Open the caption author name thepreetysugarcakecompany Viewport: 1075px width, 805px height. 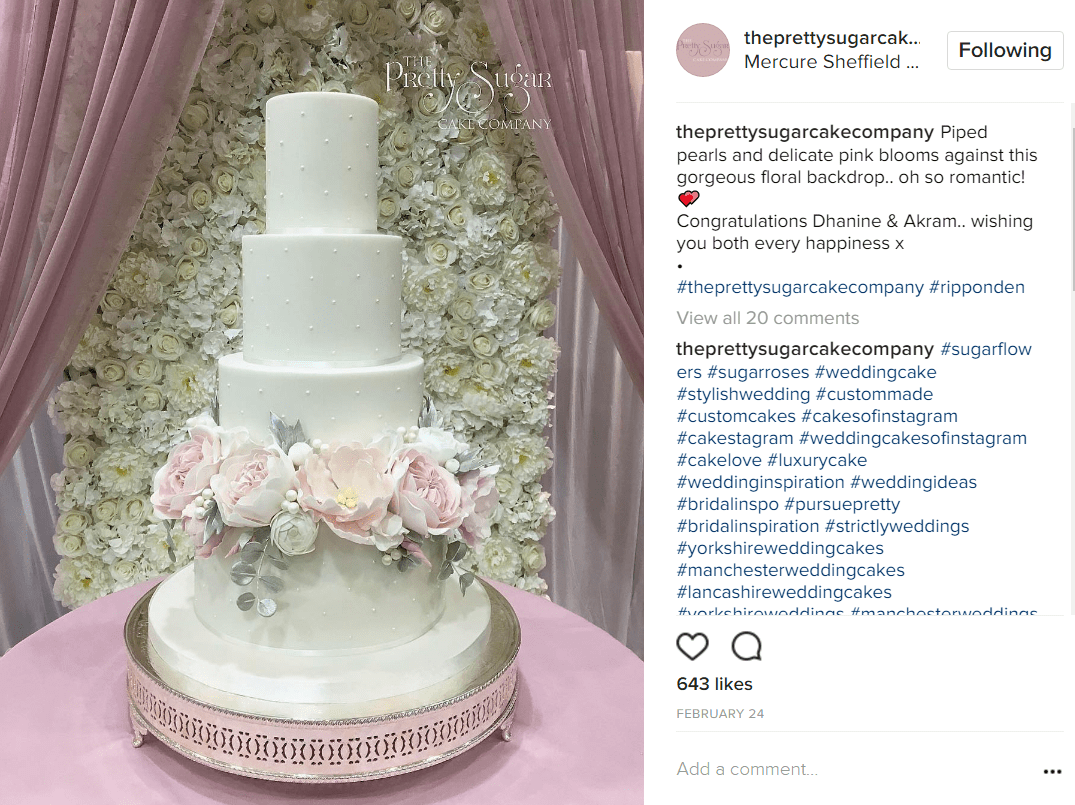pyautogui.click(x=804, y=132)
